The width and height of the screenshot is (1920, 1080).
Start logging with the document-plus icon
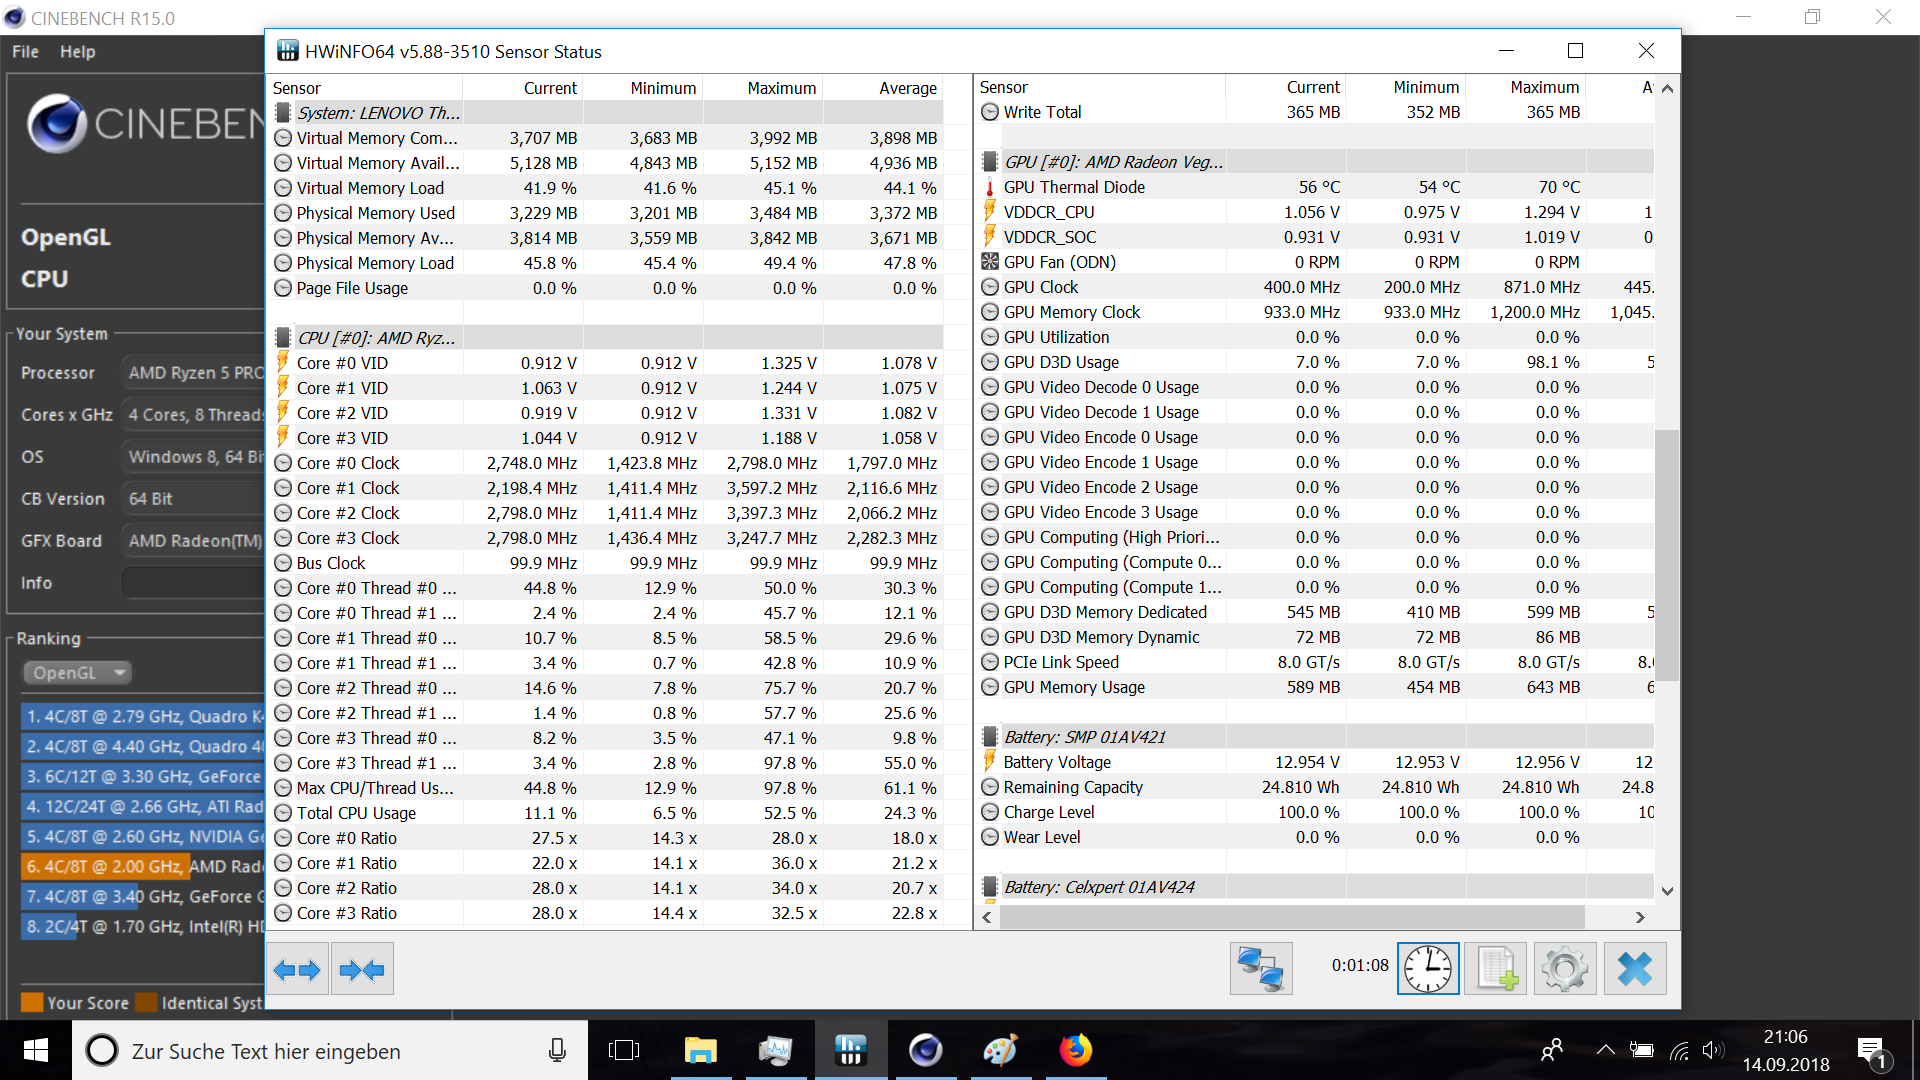1496,969
